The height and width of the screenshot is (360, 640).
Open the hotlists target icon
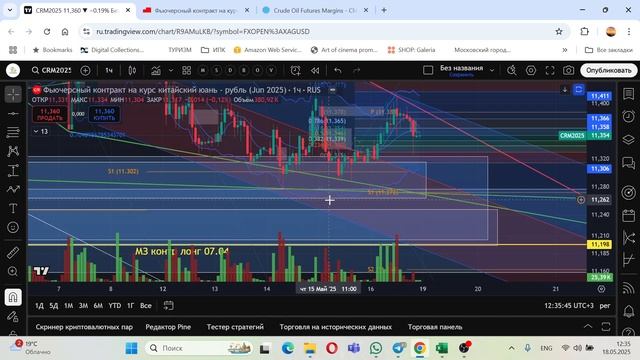(629, 192)
